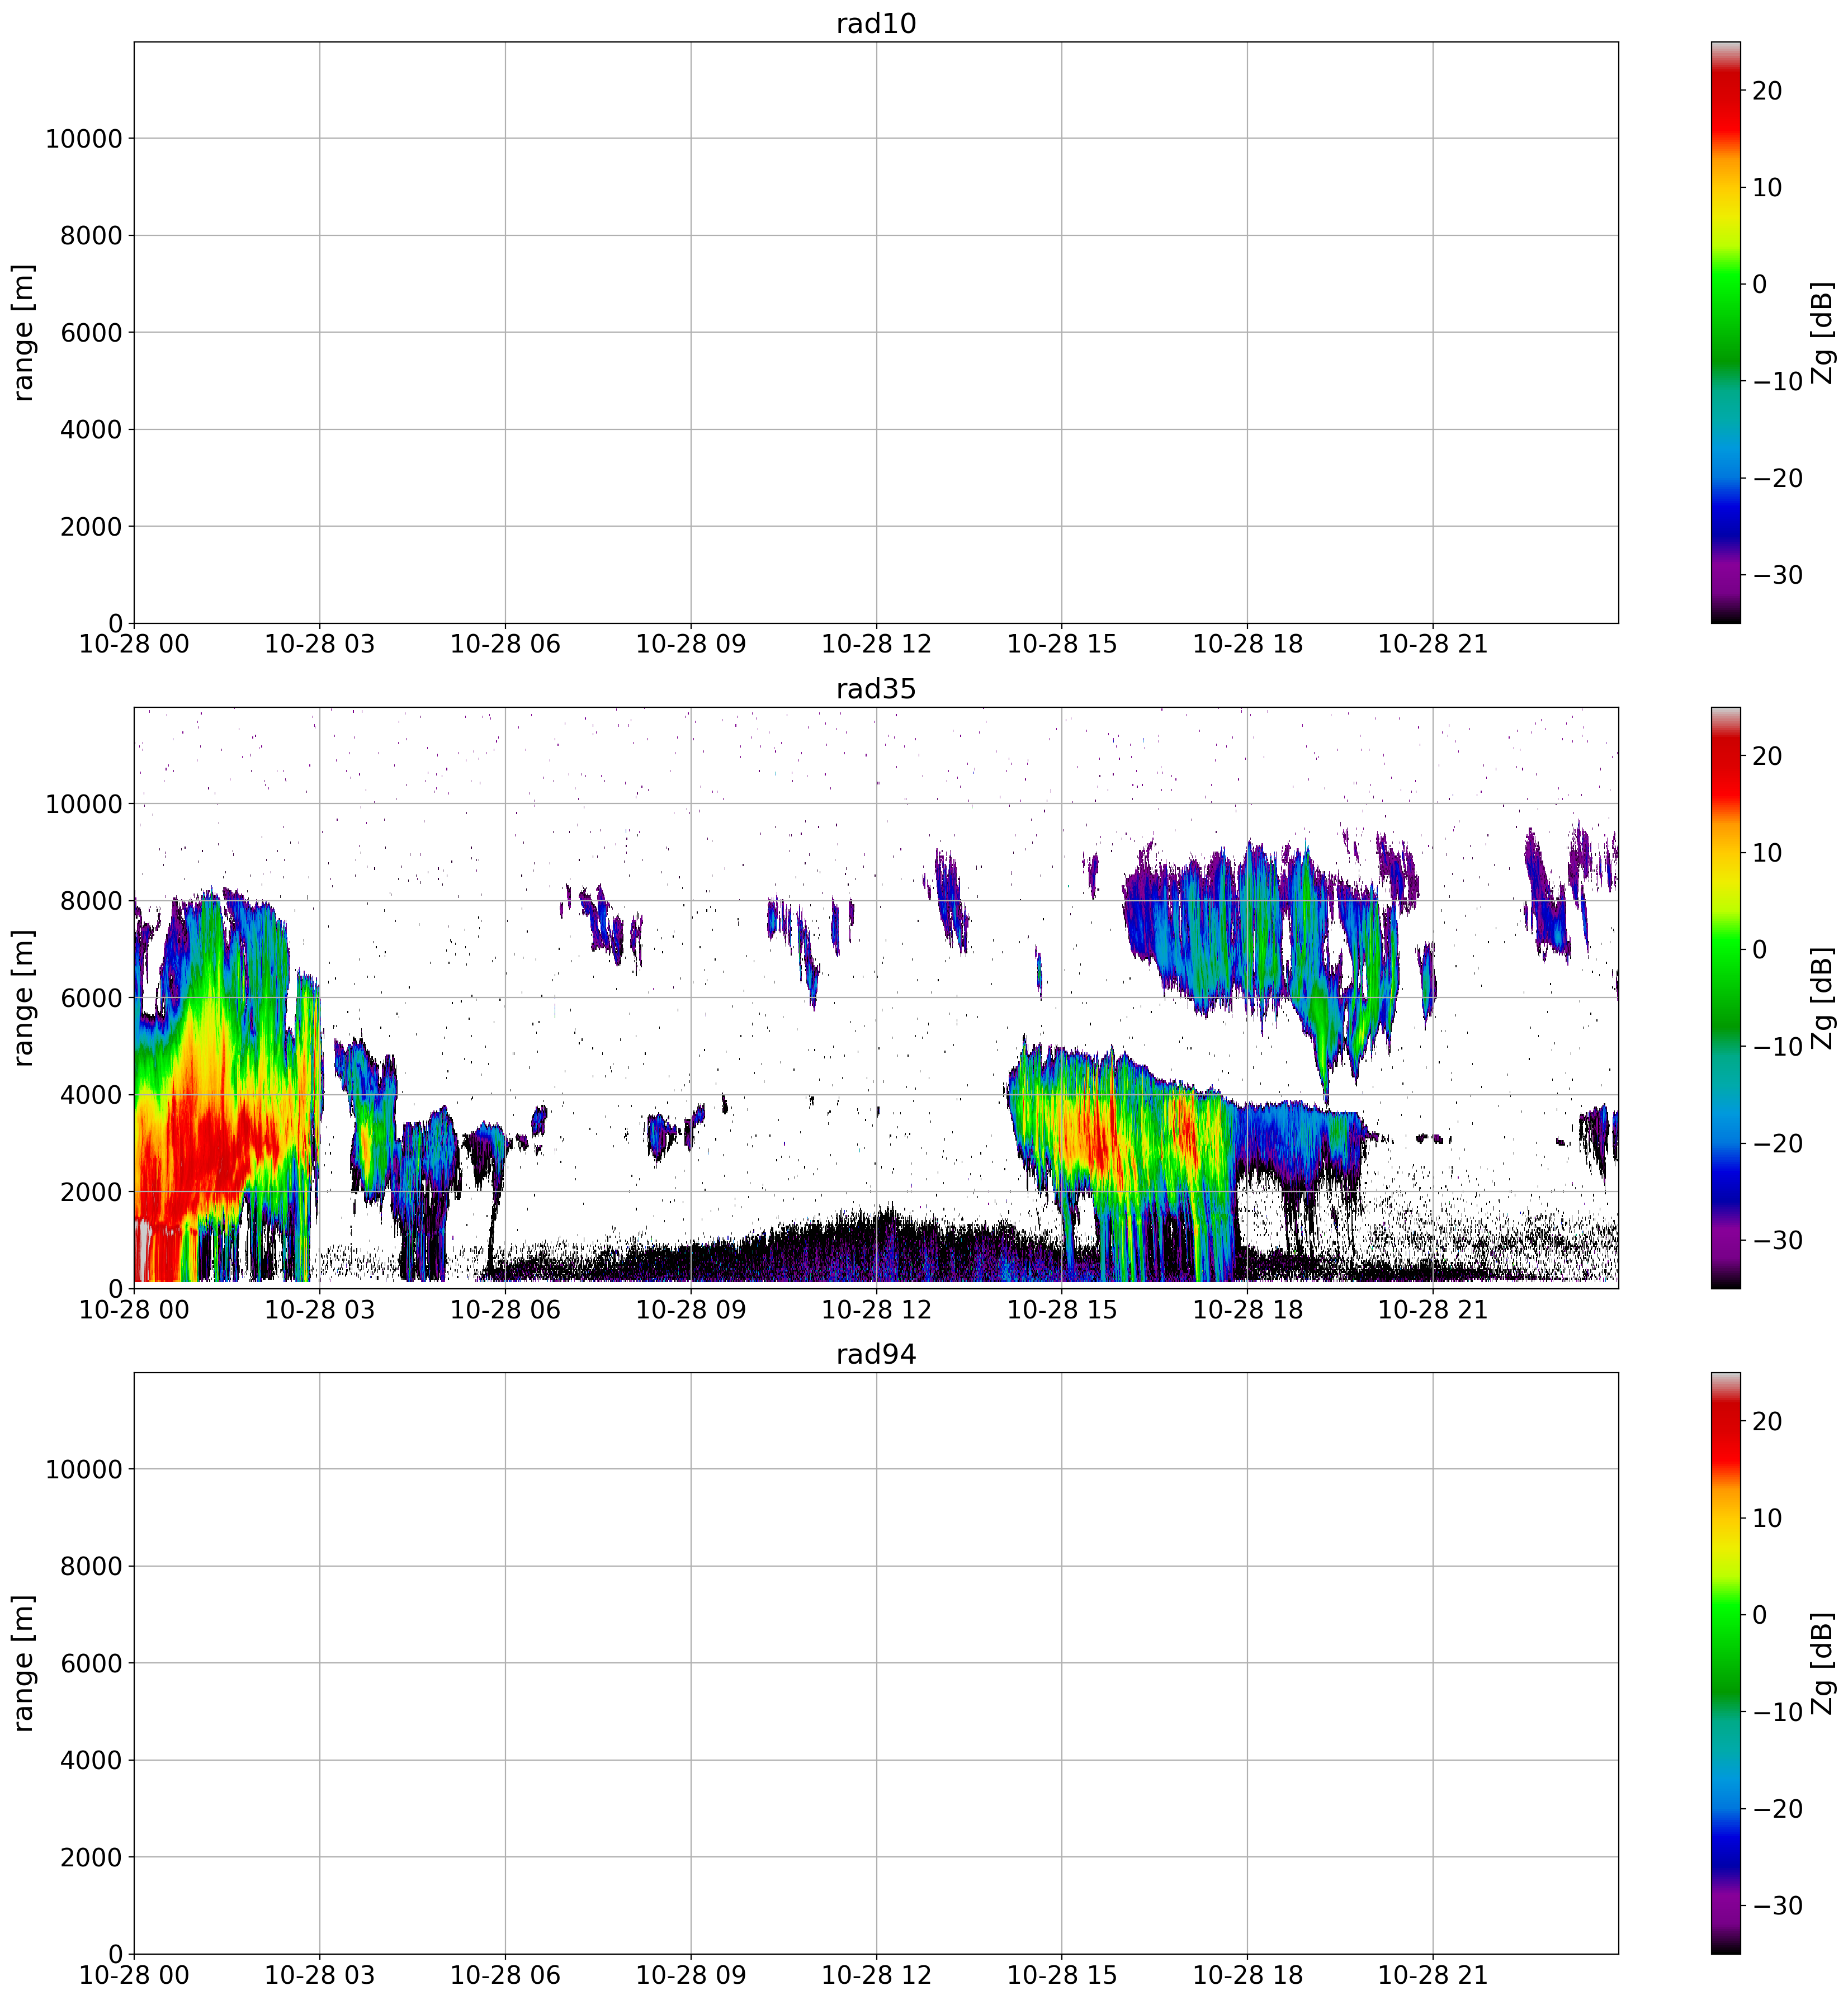This screenshot has width=1848, height=2000.
Task: Click '10-28 21' tick under rad94 plot
Action: (x=1432, y=1975)
